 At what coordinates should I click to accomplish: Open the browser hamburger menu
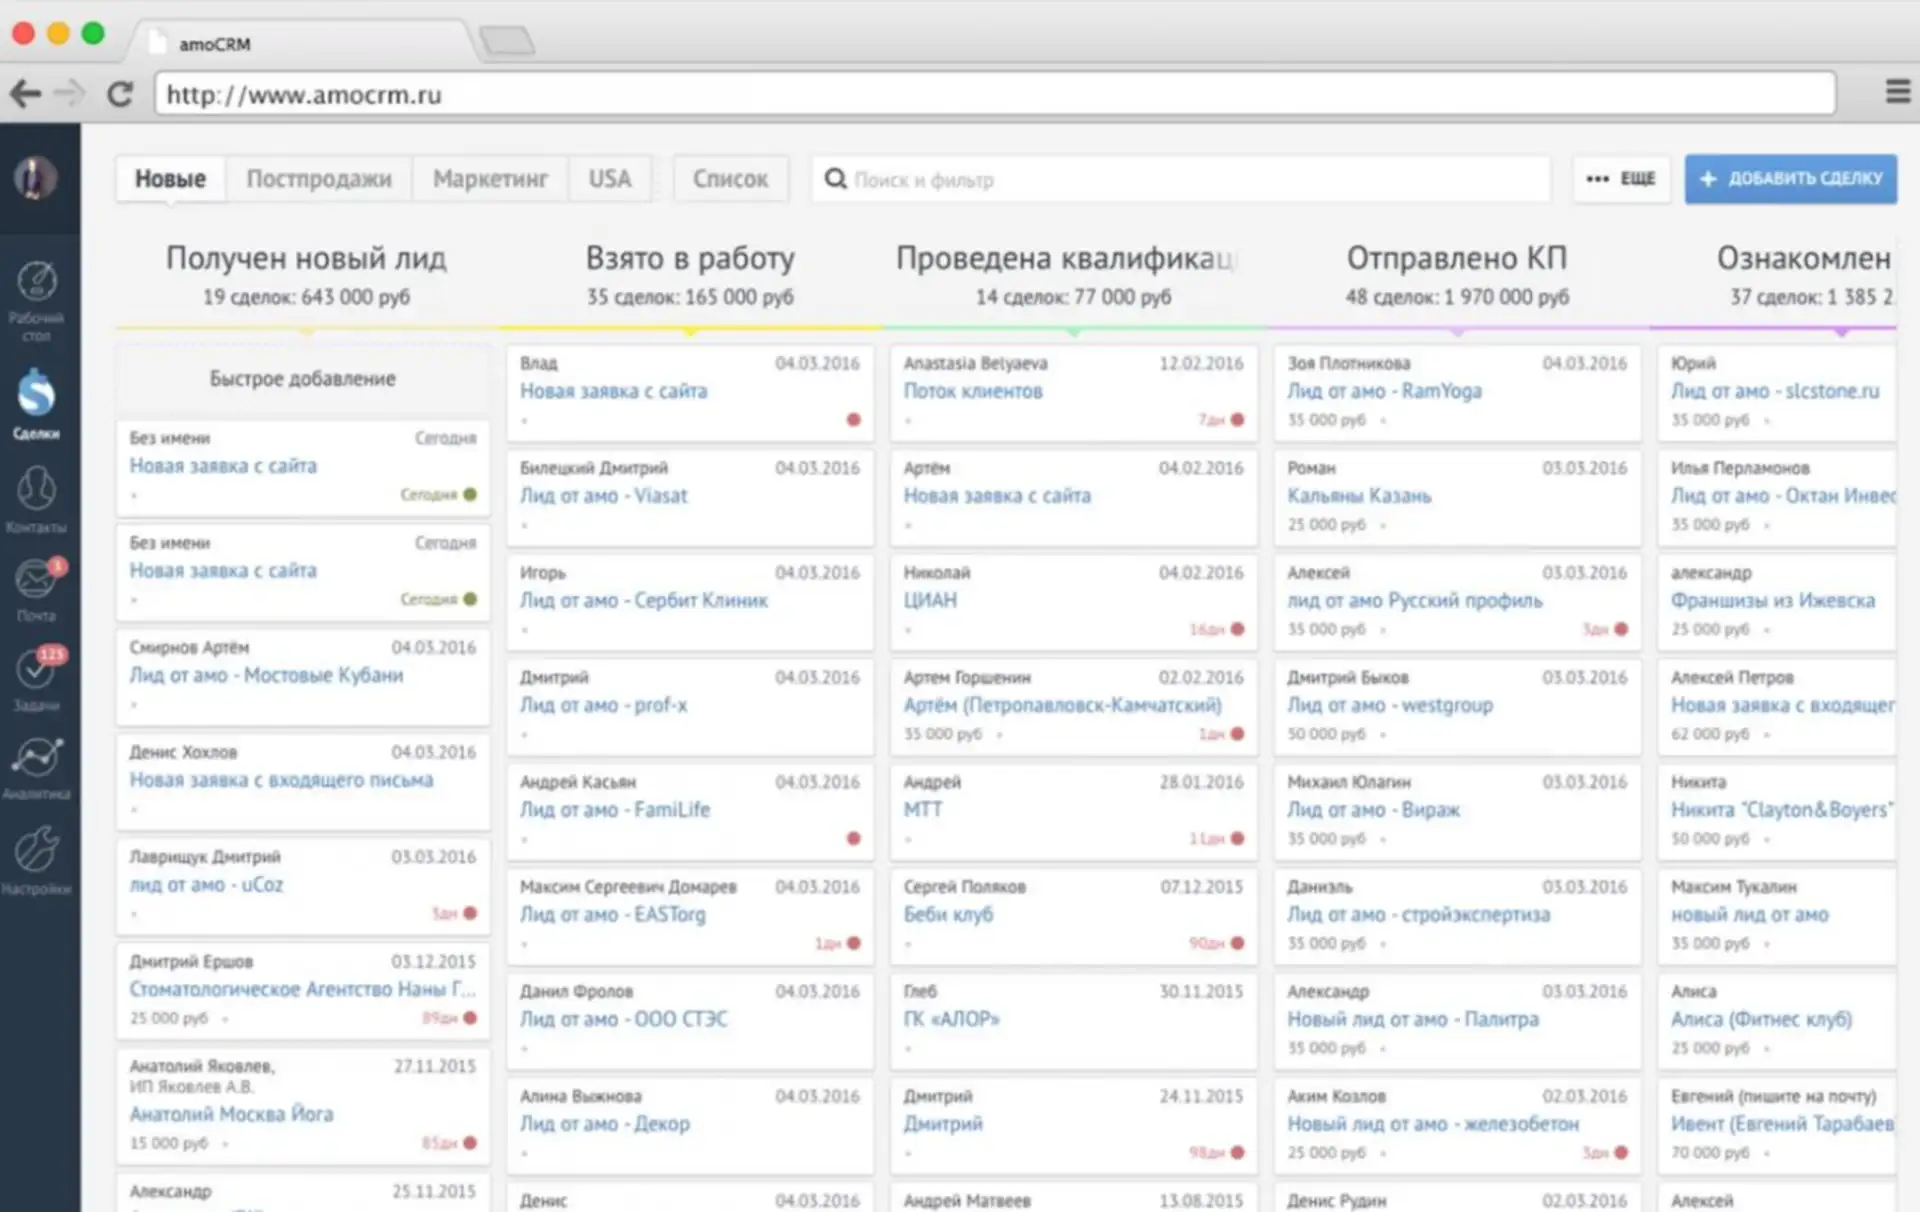pyautogui.click(x=1897, y=91)
